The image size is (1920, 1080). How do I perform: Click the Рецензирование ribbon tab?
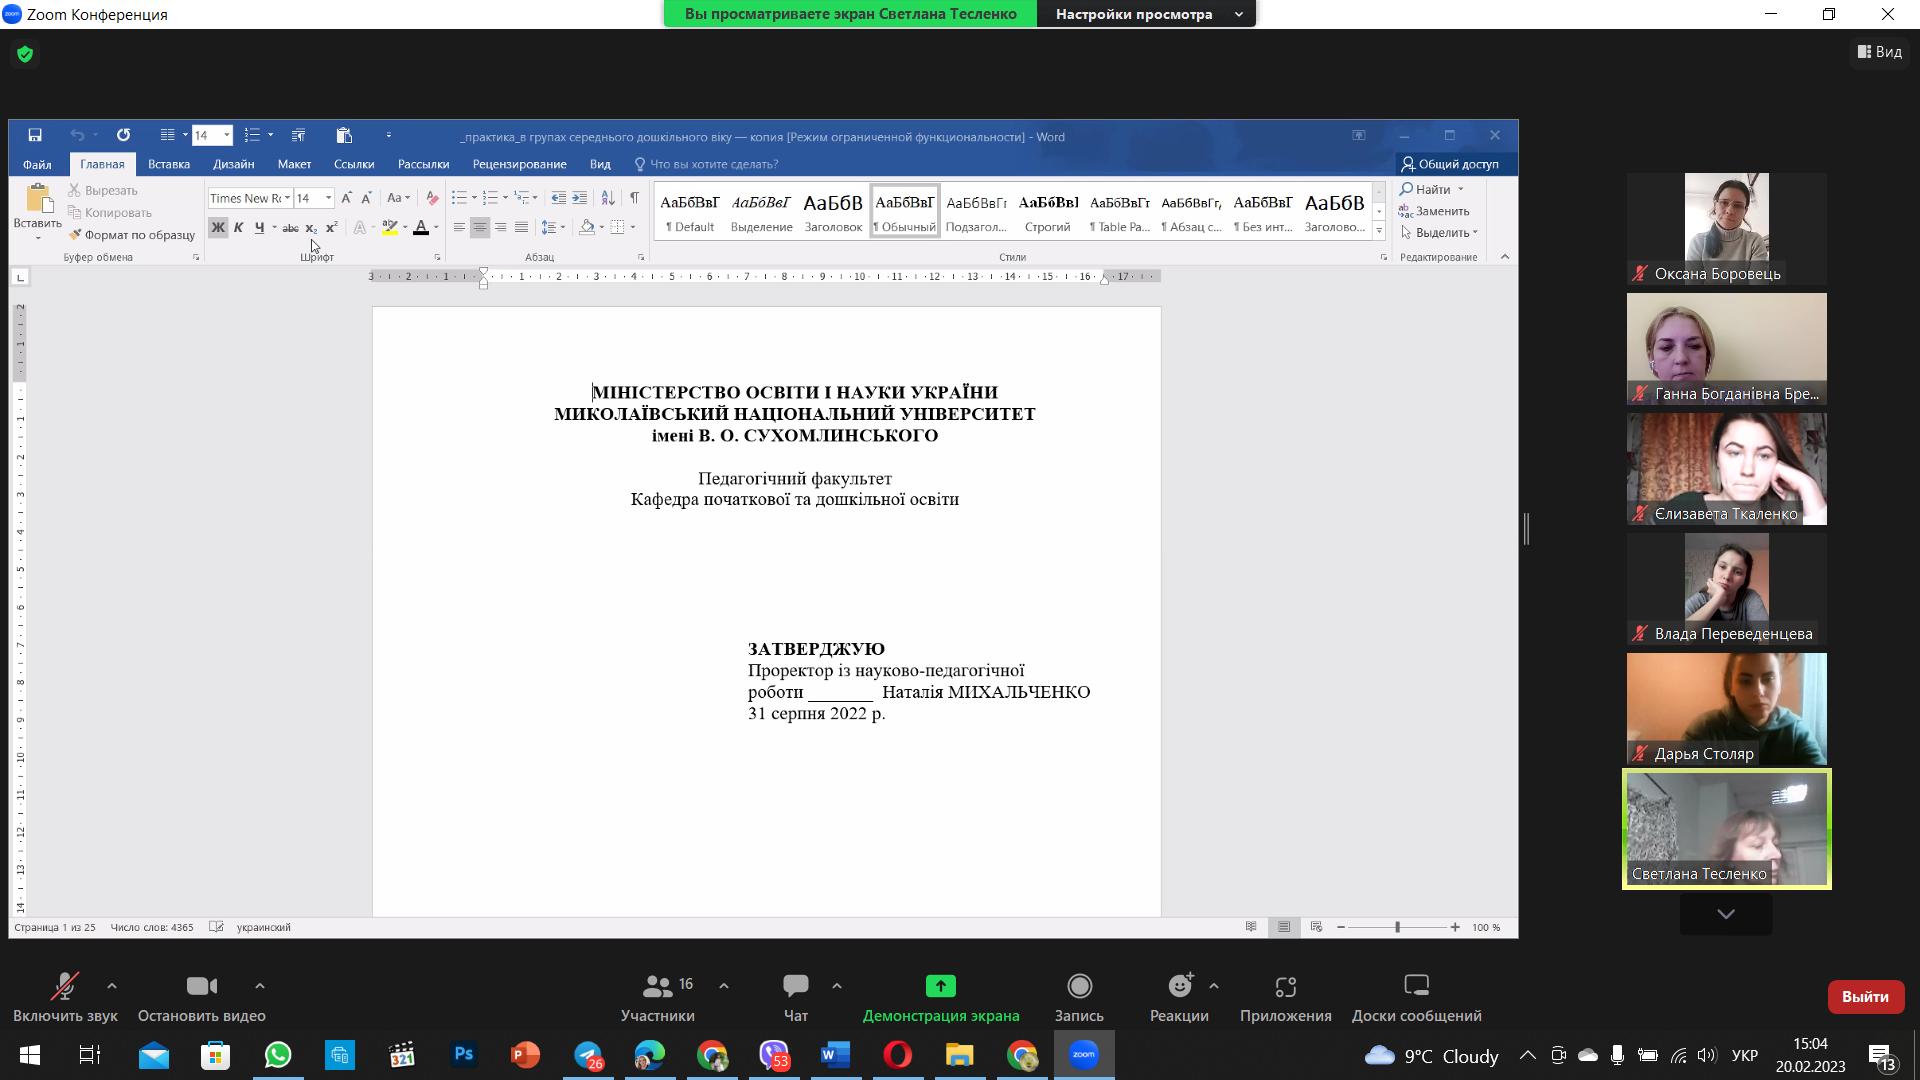point(519,164)
